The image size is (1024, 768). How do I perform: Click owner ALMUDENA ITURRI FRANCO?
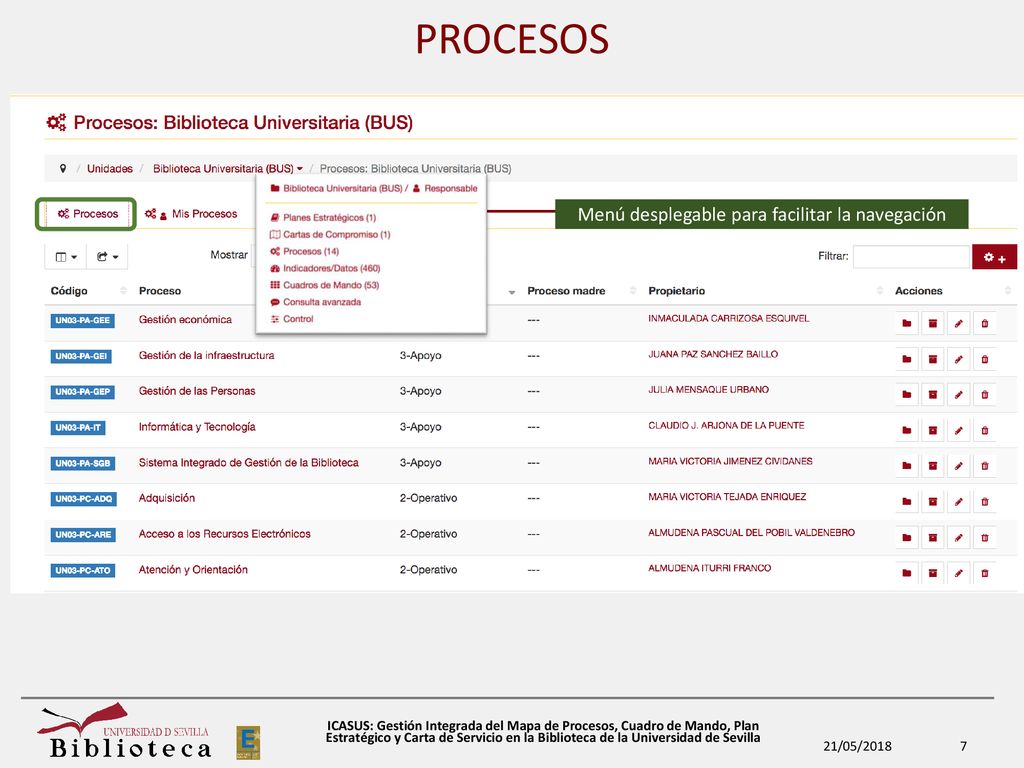pos(709,568)
